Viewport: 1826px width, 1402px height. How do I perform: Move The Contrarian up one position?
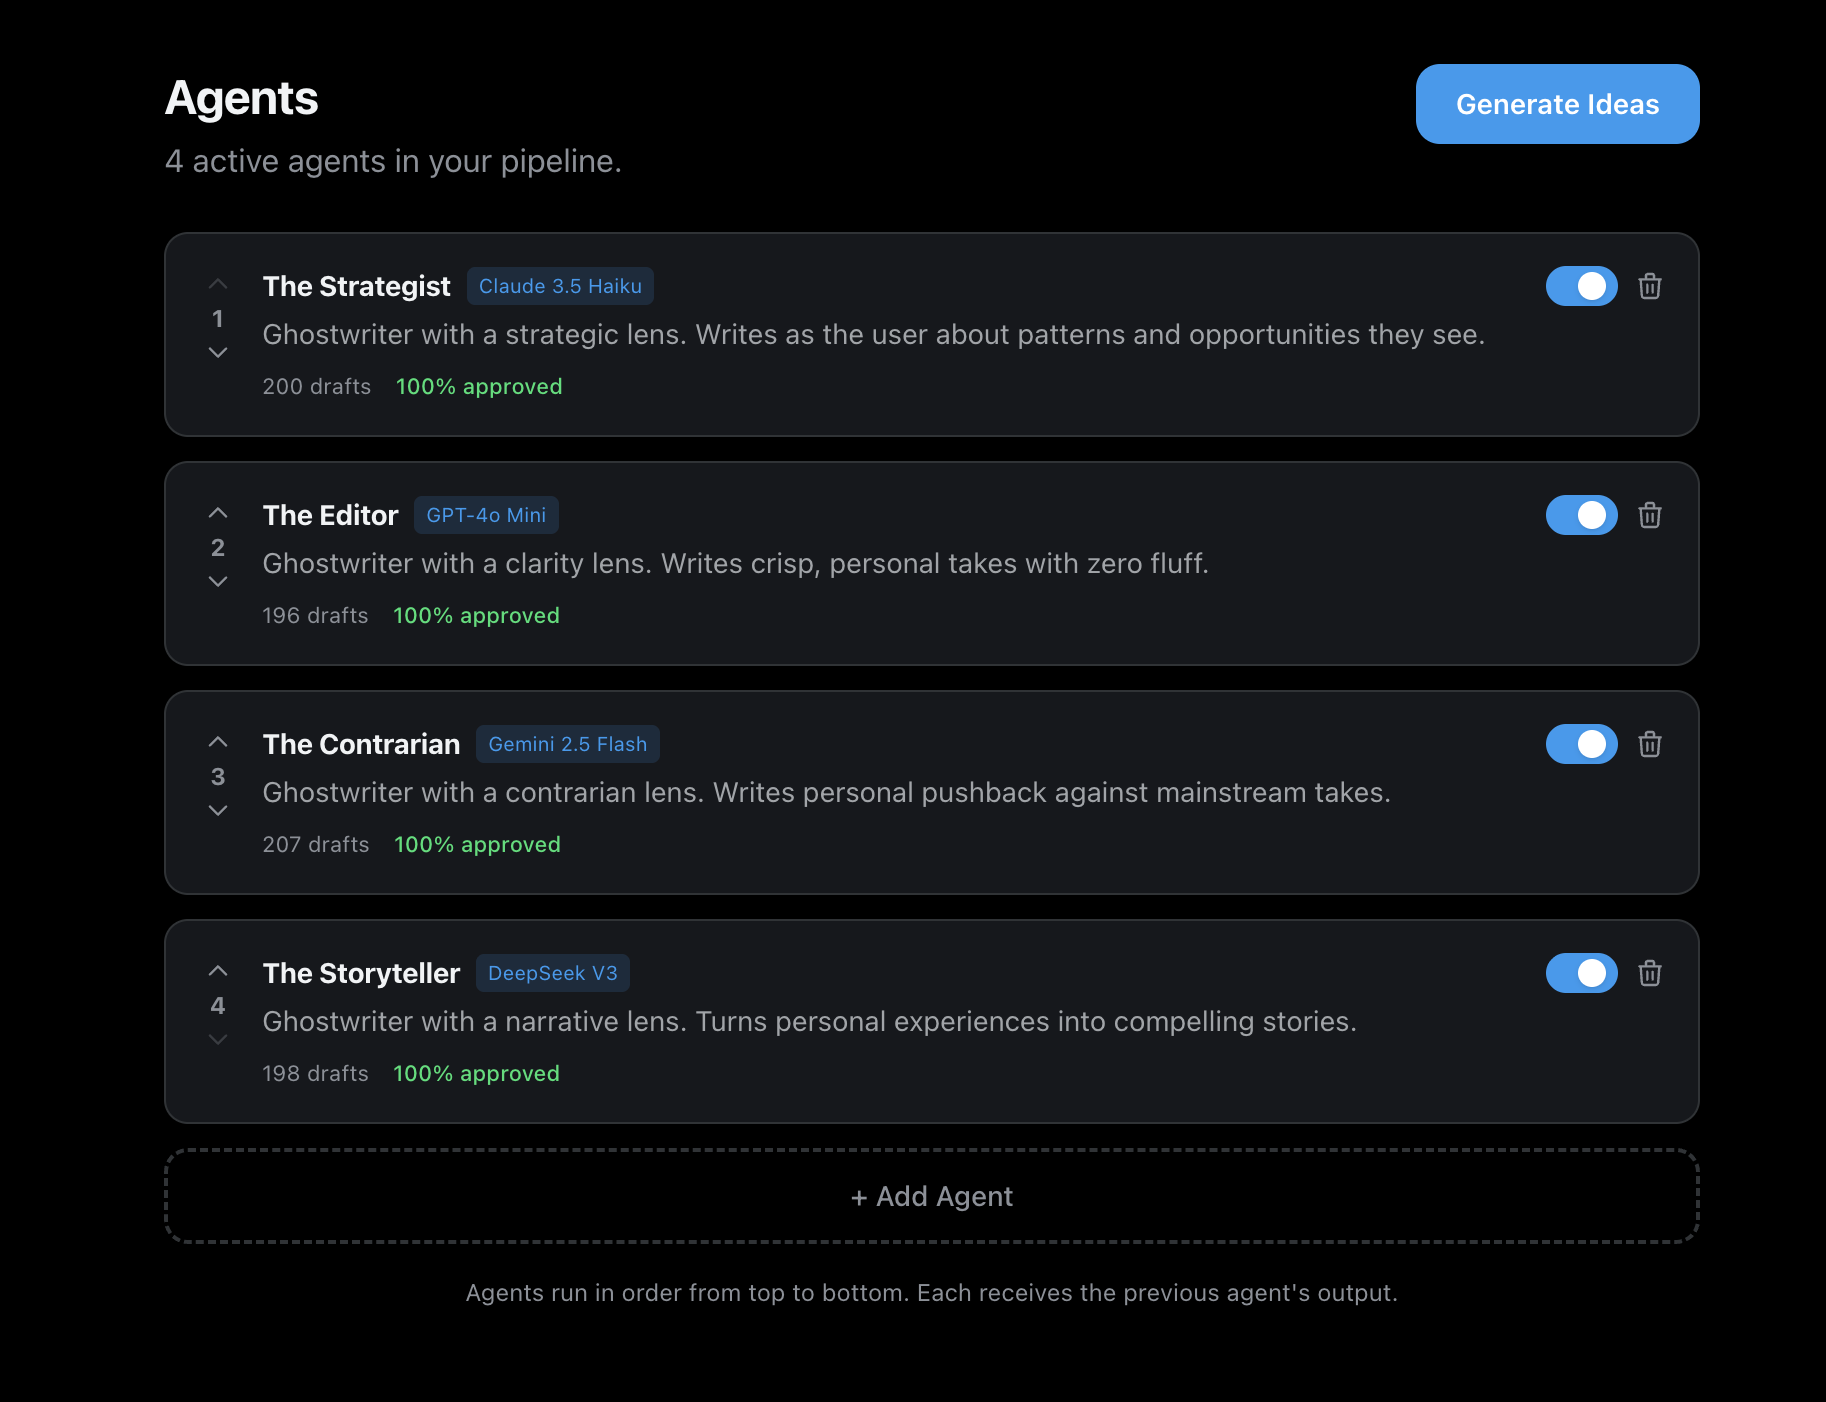[218, 742]
